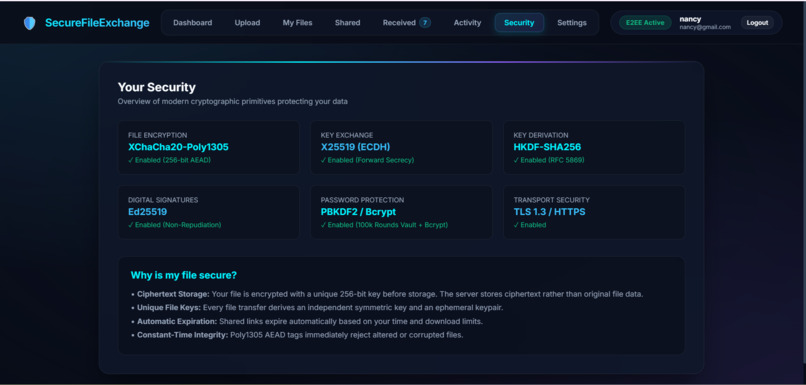
Task: Click XChaCha20-Poly1305 value
Action: (178, 147)
